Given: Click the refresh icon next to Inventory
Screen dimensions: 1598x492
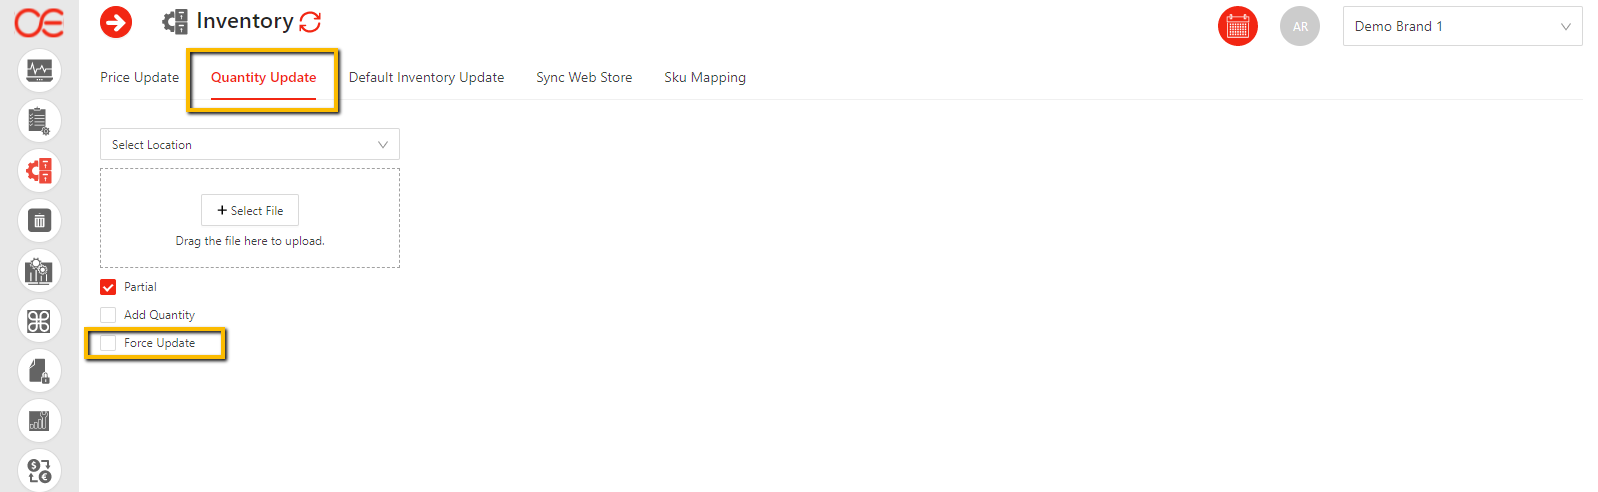Looking at the screenshot, I should click(310, 22).
